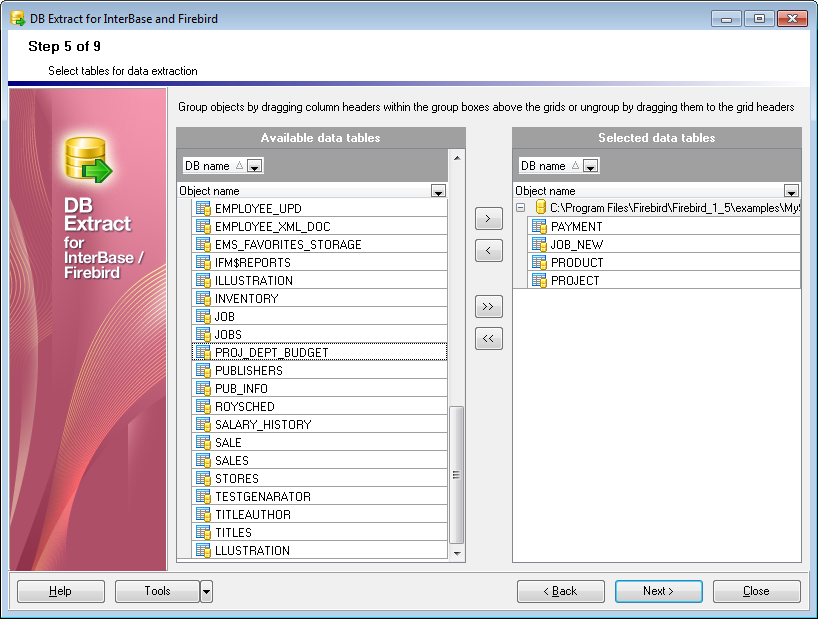818x619 pixels.
Task: Add all tables with the >> button
Action: 488,307
